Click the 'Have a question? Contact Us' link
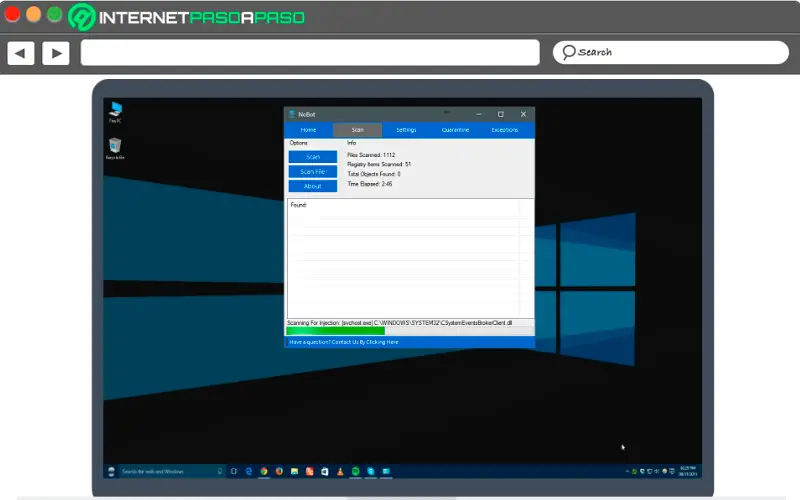Viewport: 800px width, 500px height. coord(344,342)
